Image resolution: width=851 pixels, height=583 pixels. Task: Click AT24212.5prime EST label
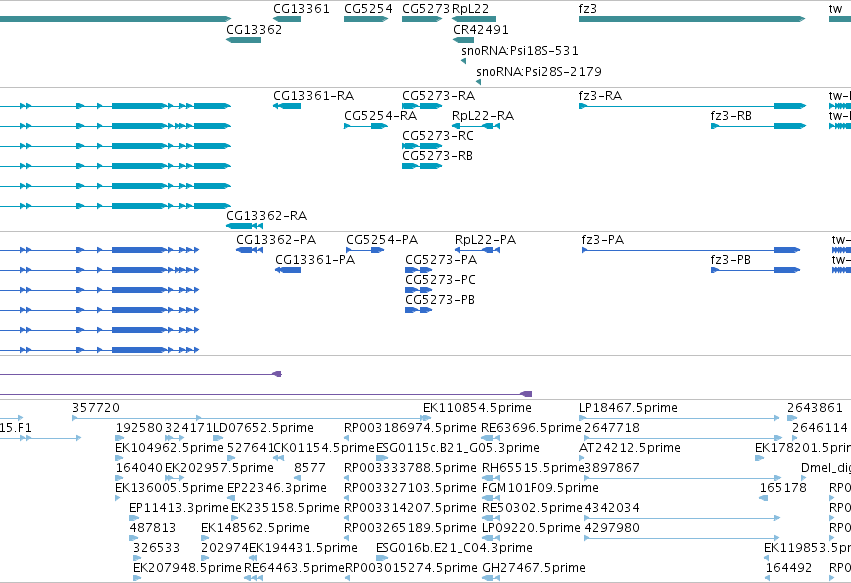click(x=630, y=448)
